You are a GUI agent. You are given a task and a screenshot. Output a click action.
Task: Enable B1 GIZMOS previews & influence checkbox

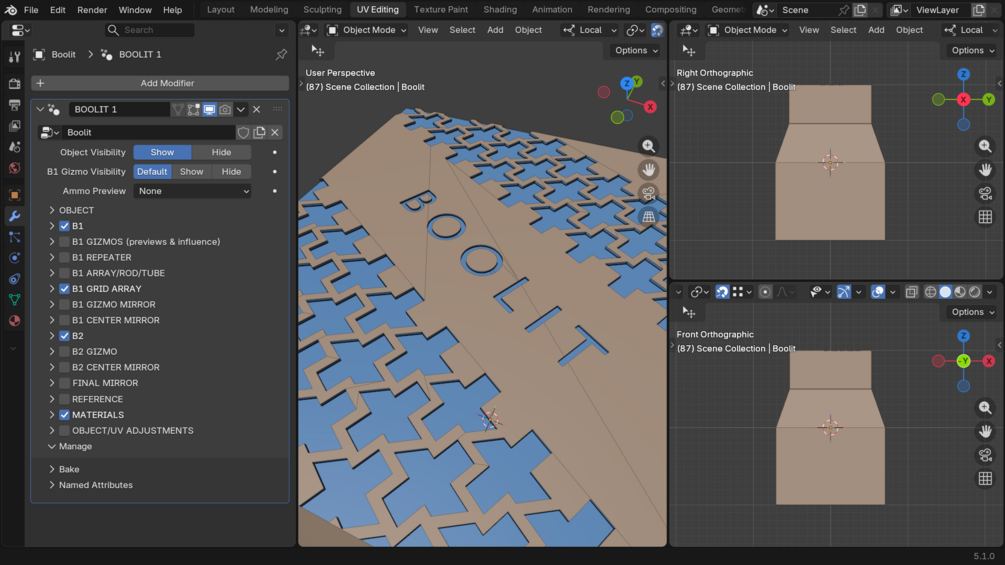64,242
